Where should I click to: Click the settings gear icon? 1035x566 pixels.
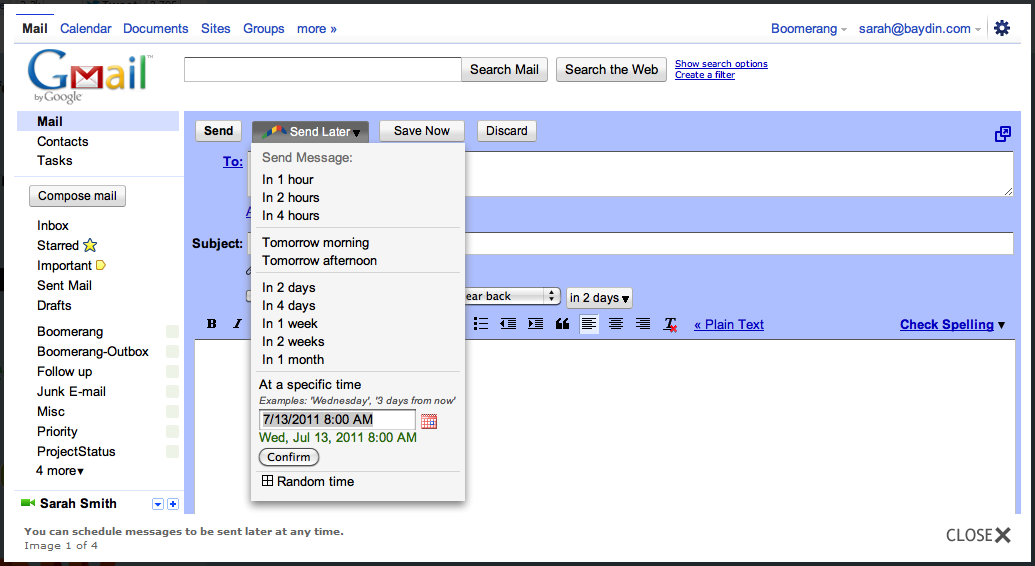[1001, 28]
